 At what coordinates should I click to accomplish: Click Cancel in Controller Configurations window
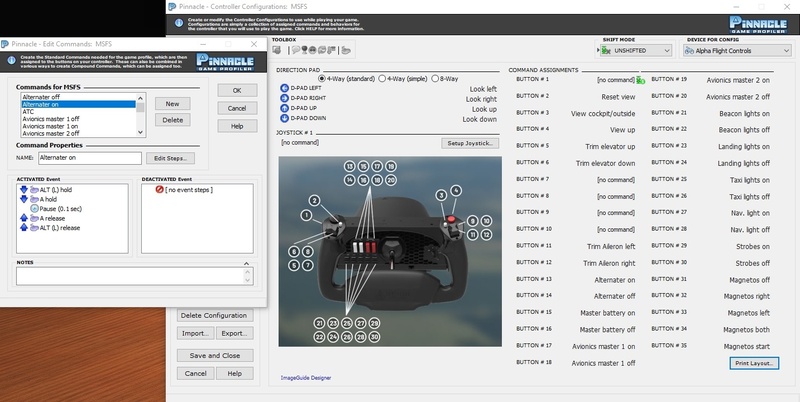point(195,373)
